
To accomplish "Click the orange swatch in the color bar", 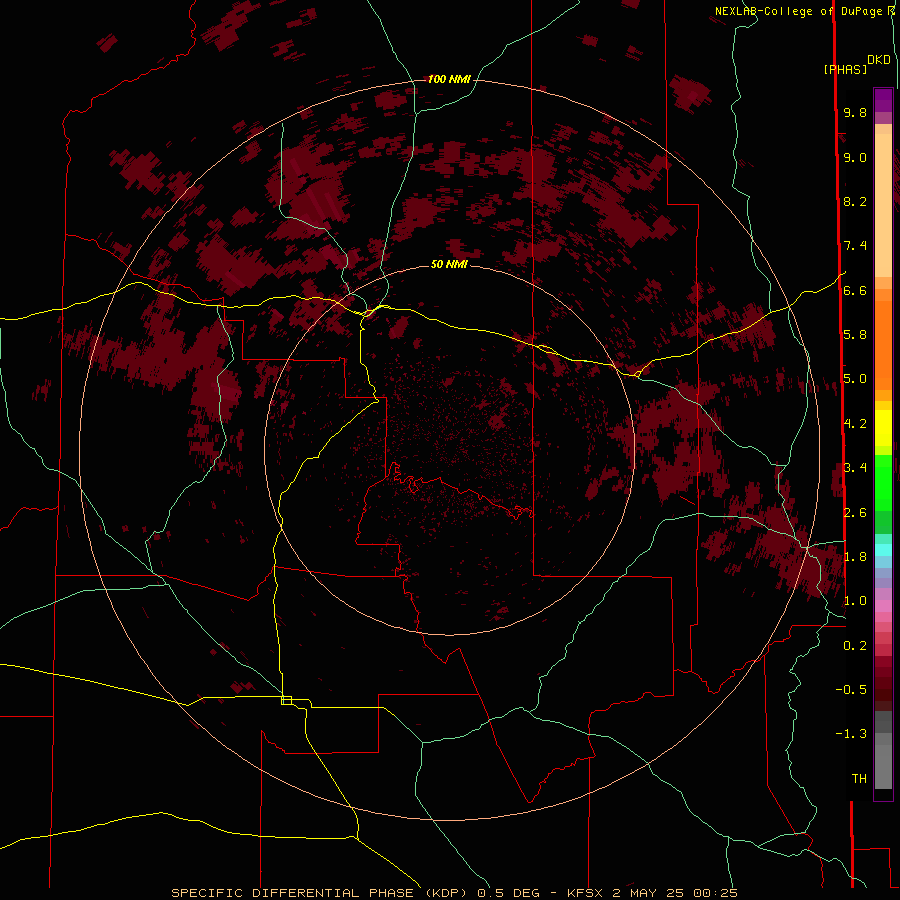I will pyautogui.click(x=883, y=344).
